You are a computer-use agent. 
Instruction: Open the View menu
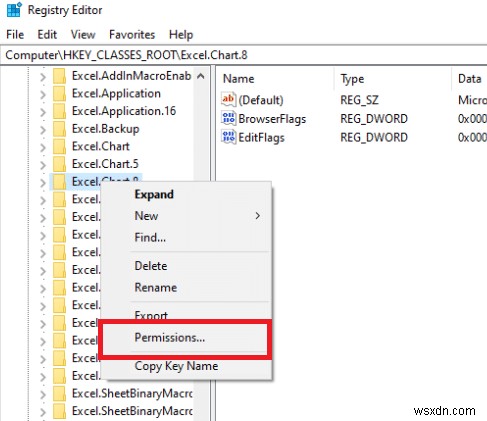click(83, 35)
